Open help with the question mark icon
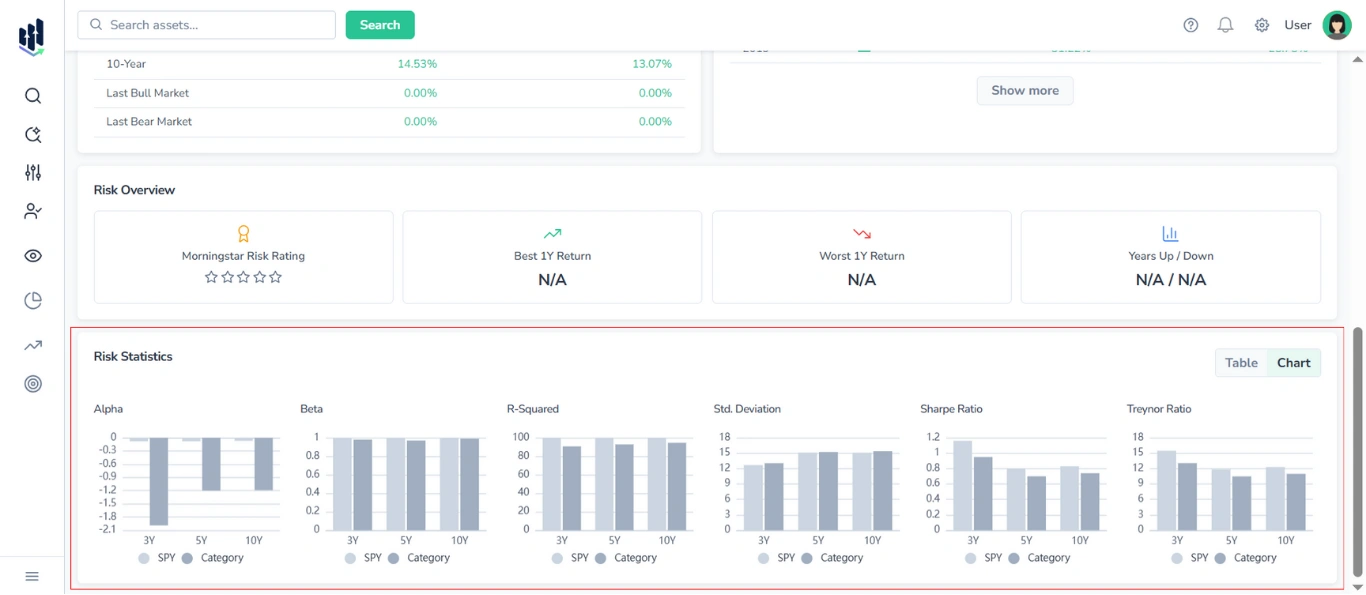Image resolution: width=1366 pixels, height=595 pixels. point(1190,24)
